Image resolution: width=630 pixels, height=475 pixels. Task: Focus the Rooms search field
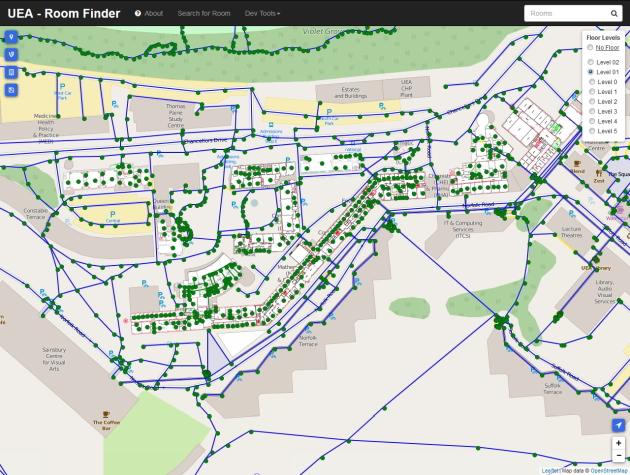pyautogui.click(x=564, y=14)
